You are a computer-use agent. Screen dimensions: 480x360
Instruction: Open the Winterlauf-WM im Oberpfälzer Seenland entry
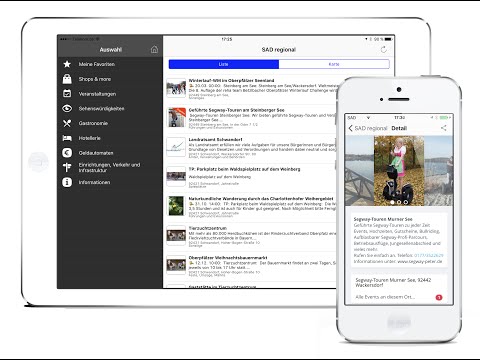pos(231,81)
